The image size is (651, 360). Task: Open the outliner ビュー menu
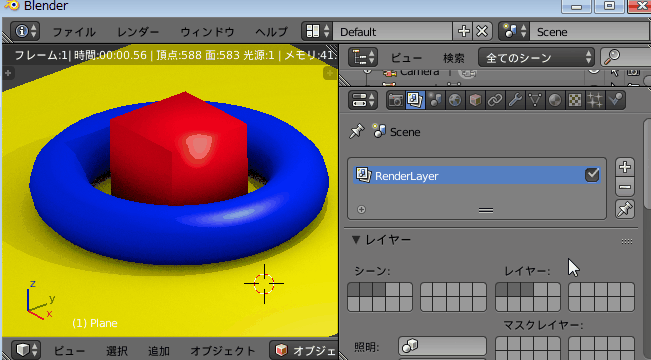tap(406, 58)
